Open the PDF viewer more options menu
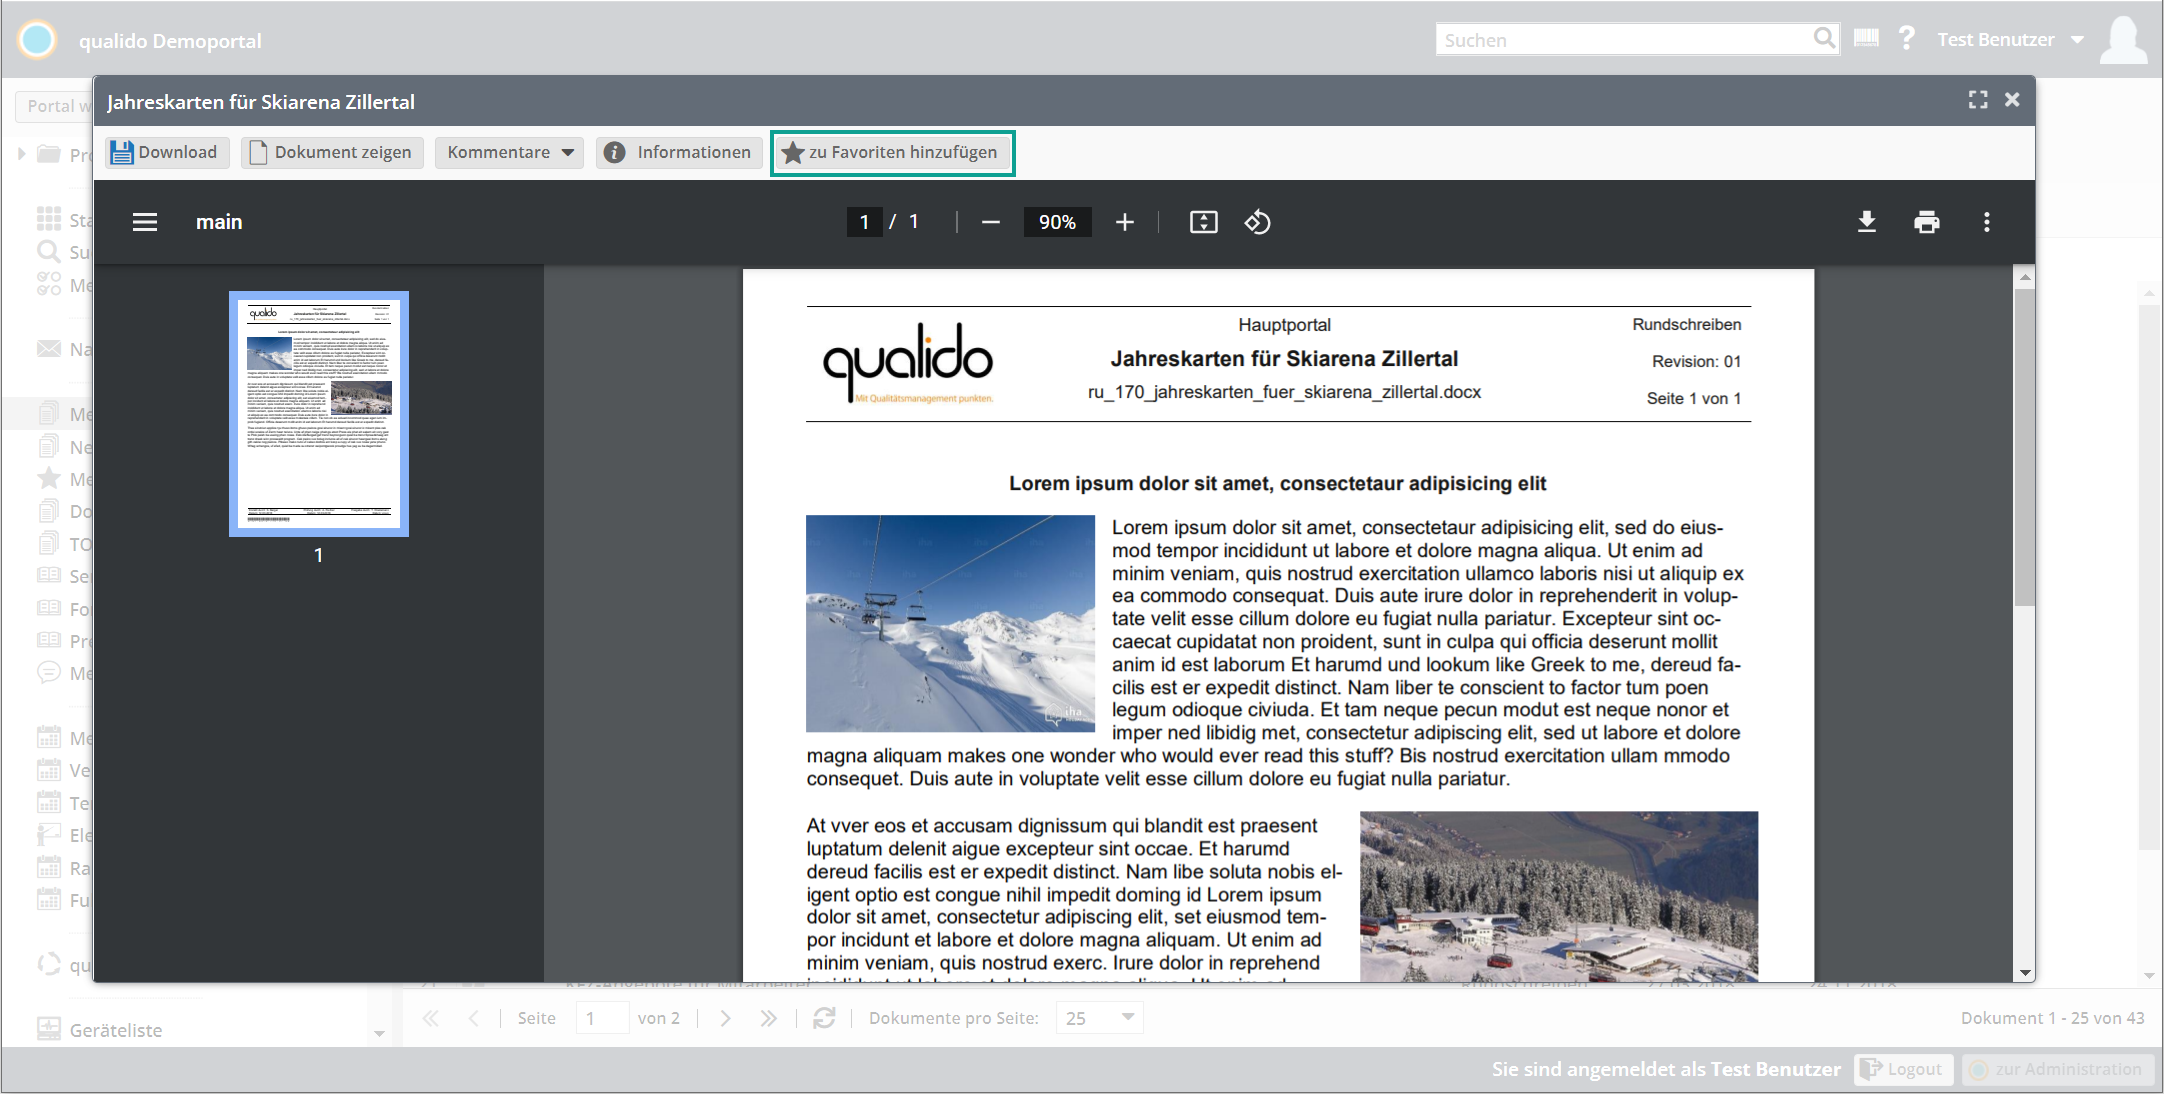This screenshot has width=2164, height=1094. tap(1987, 222)
